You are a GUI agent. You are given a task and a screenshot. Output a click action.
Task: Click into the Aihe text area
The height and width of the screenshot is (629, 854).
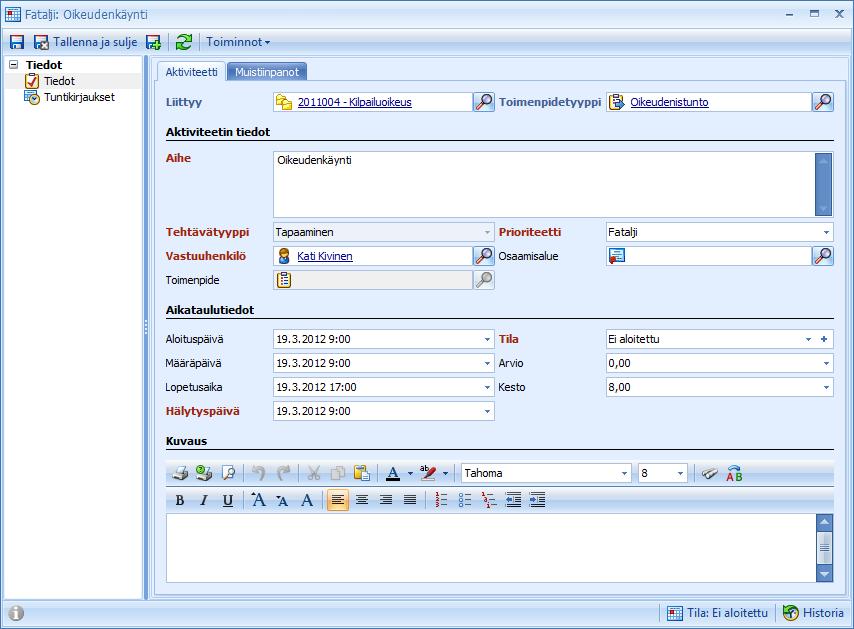[544, 185]
